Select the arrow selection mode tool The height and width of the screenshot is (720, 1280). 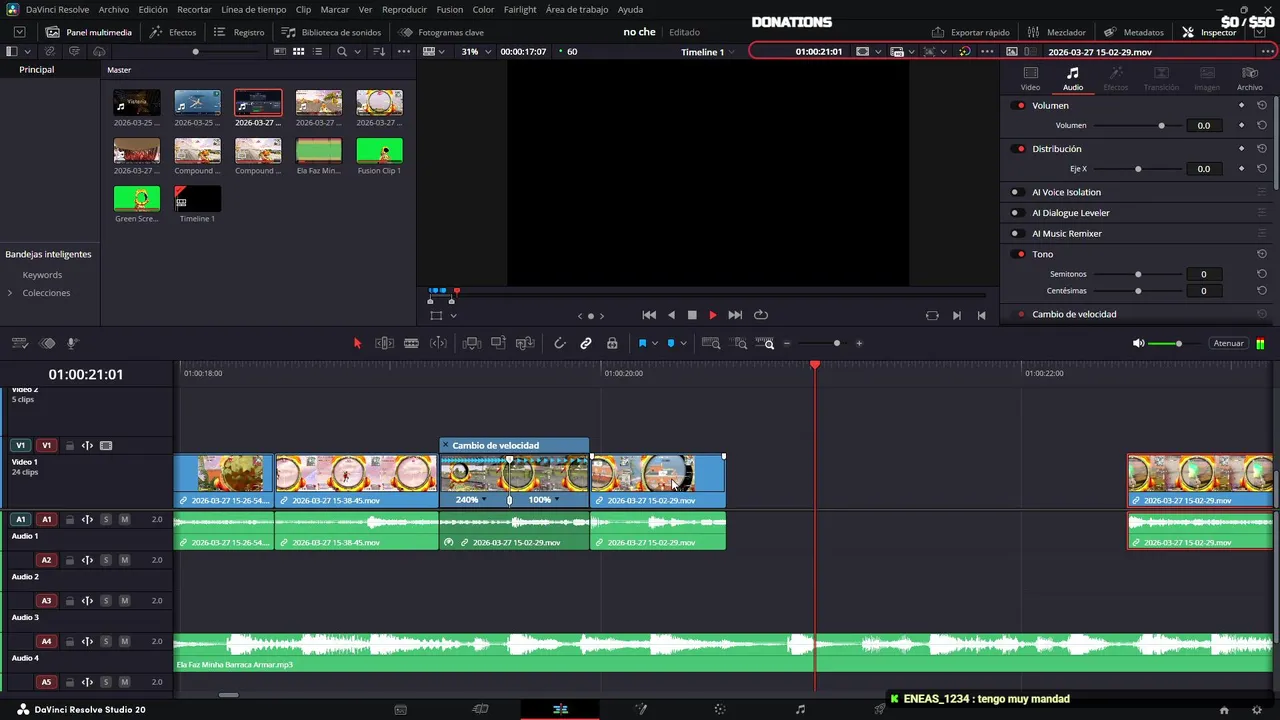[357, 343]
